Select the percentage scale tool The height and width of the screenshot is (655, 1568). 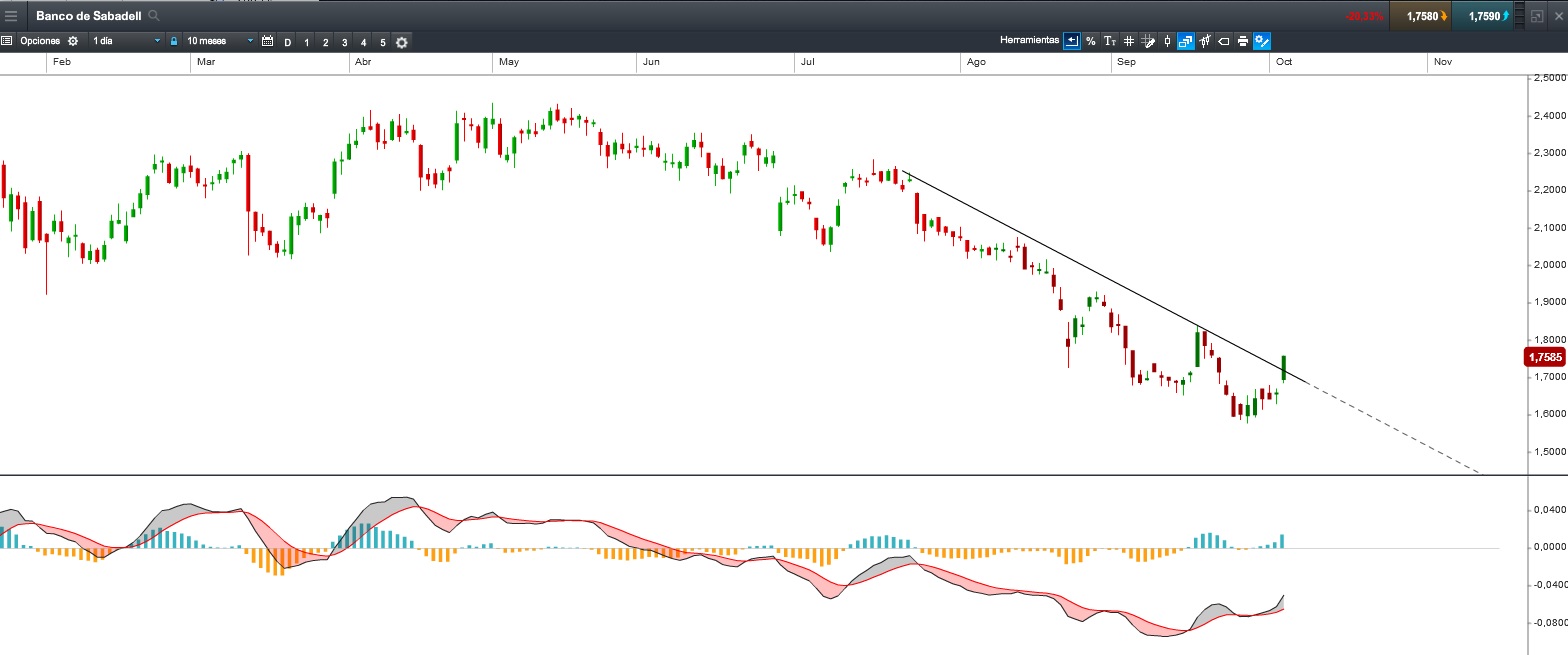click(1091, 41)
